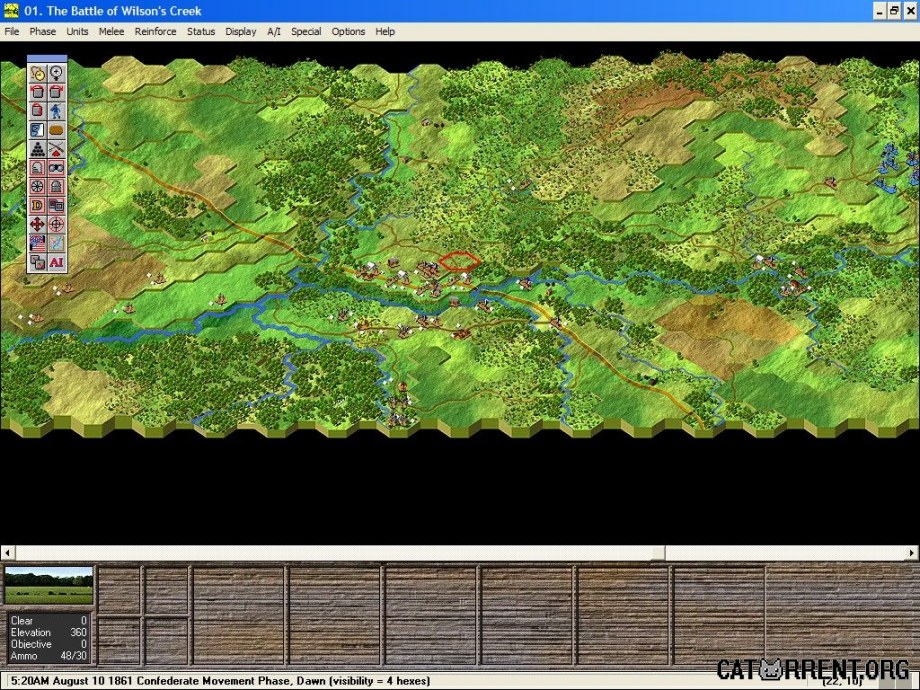This screenshot has width=920, height=690.
Task: Click the binoculars toolbar icon
Action: click(56, 168)
